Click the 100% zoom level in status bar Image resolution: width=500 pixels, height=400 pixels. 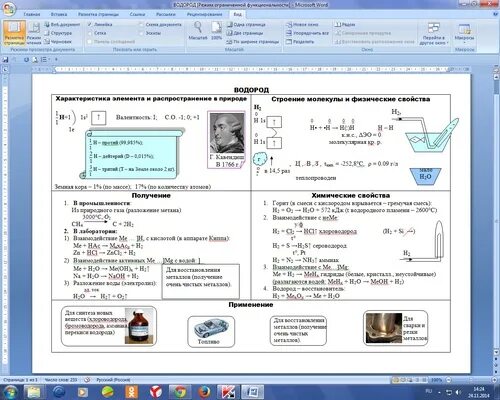(436, 380)
